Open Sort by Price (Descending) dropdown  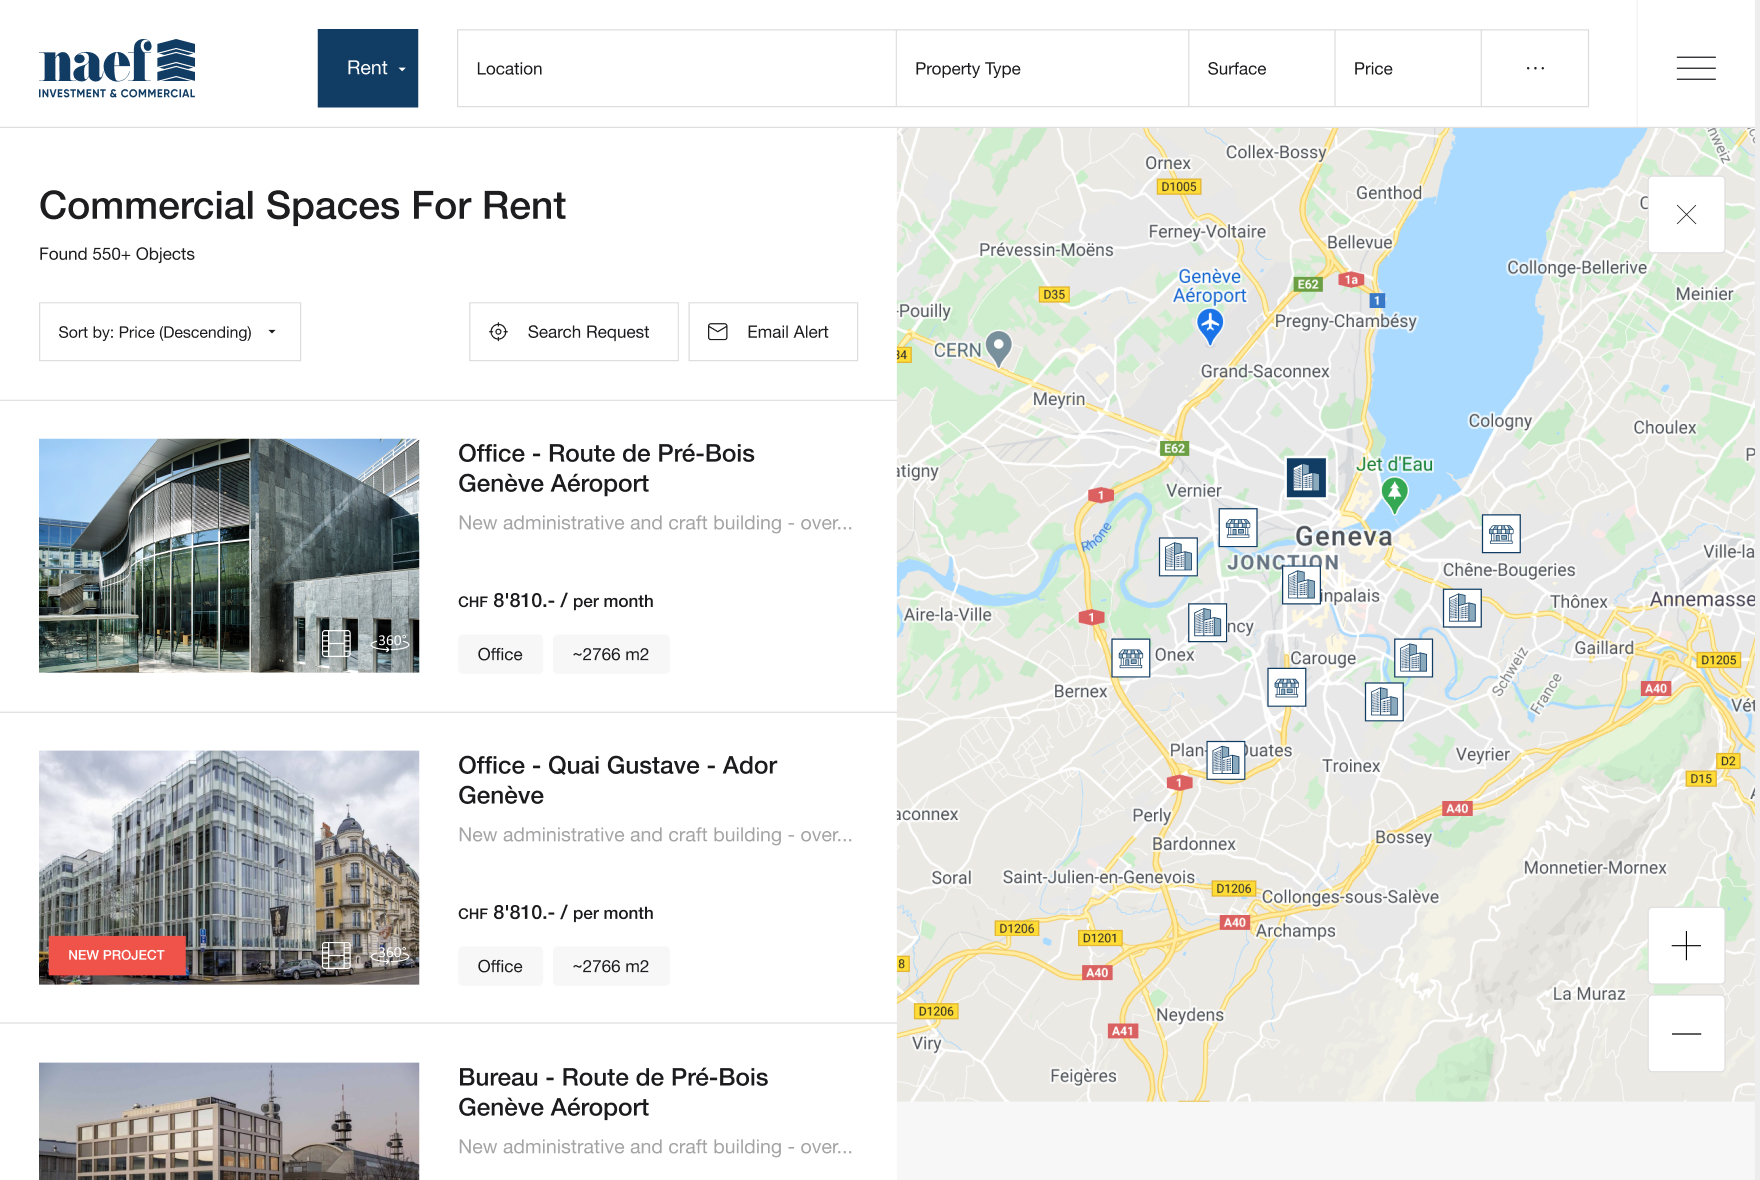click(x=169, y=332)
